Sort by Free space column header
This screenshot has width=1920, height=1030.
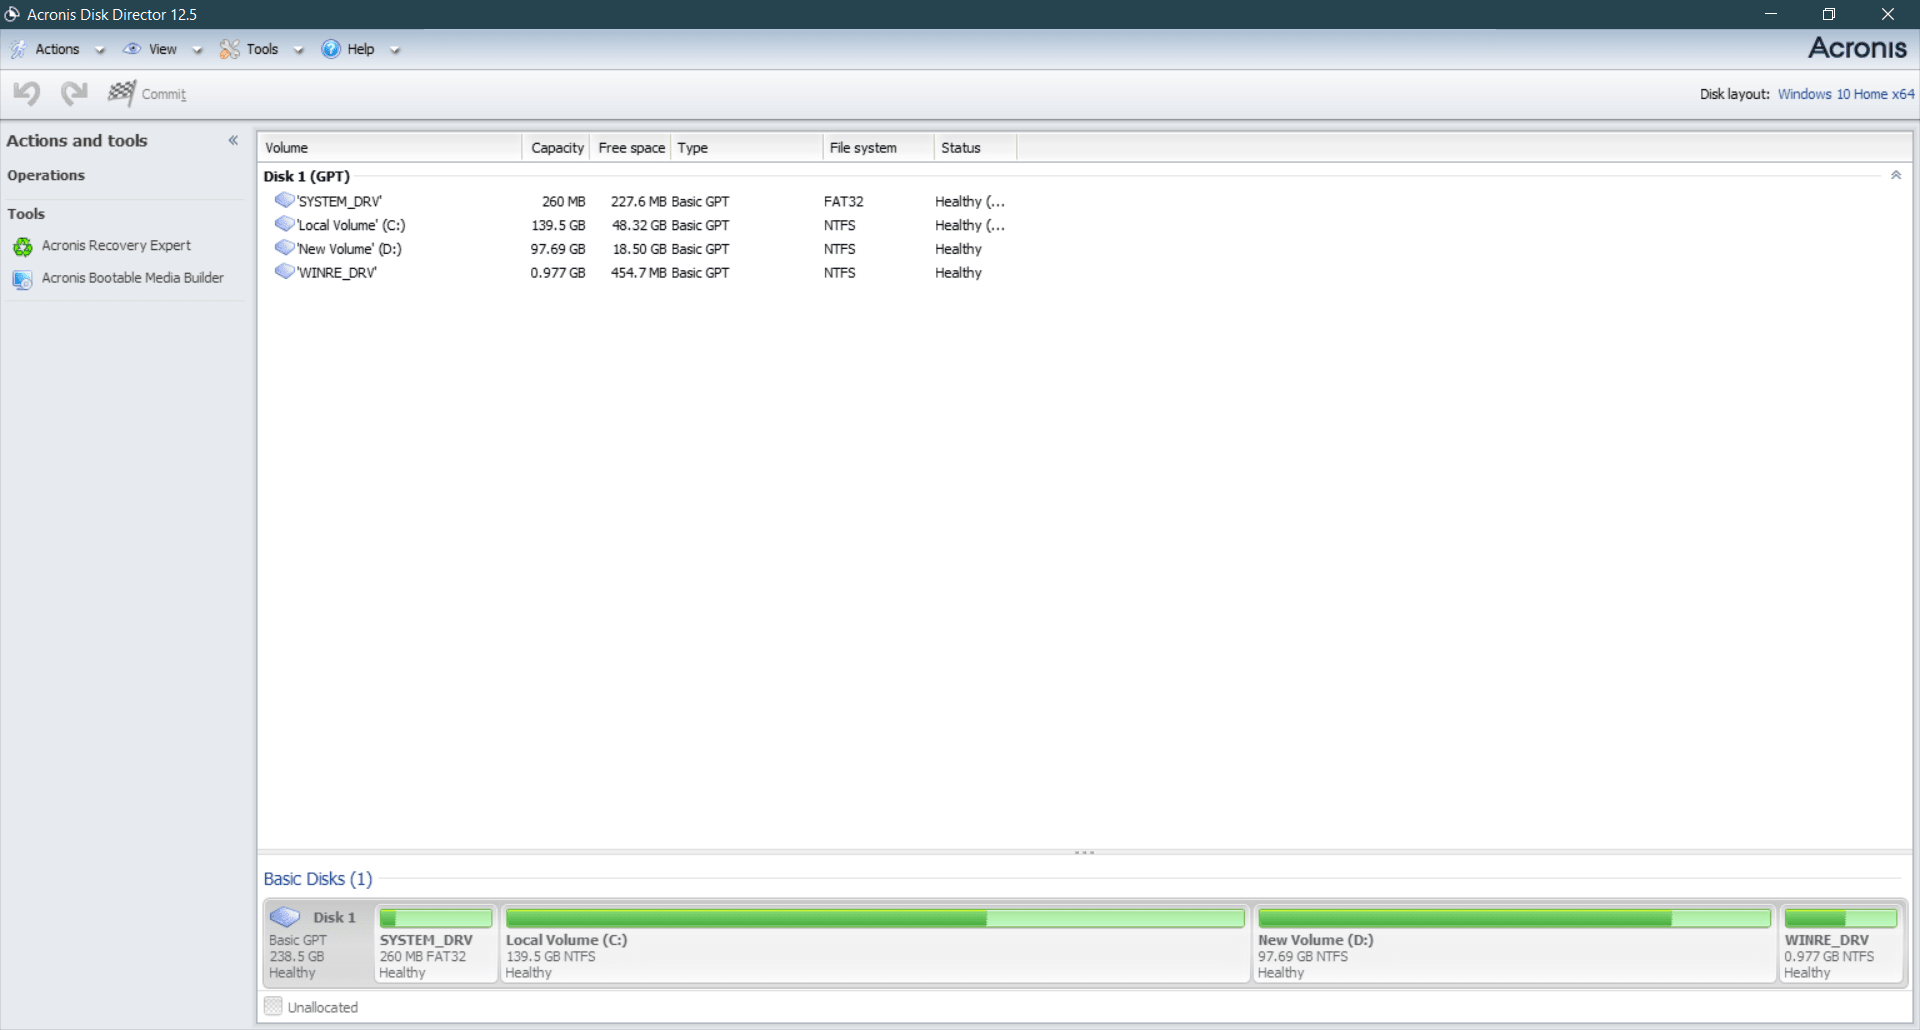point(631,147)
